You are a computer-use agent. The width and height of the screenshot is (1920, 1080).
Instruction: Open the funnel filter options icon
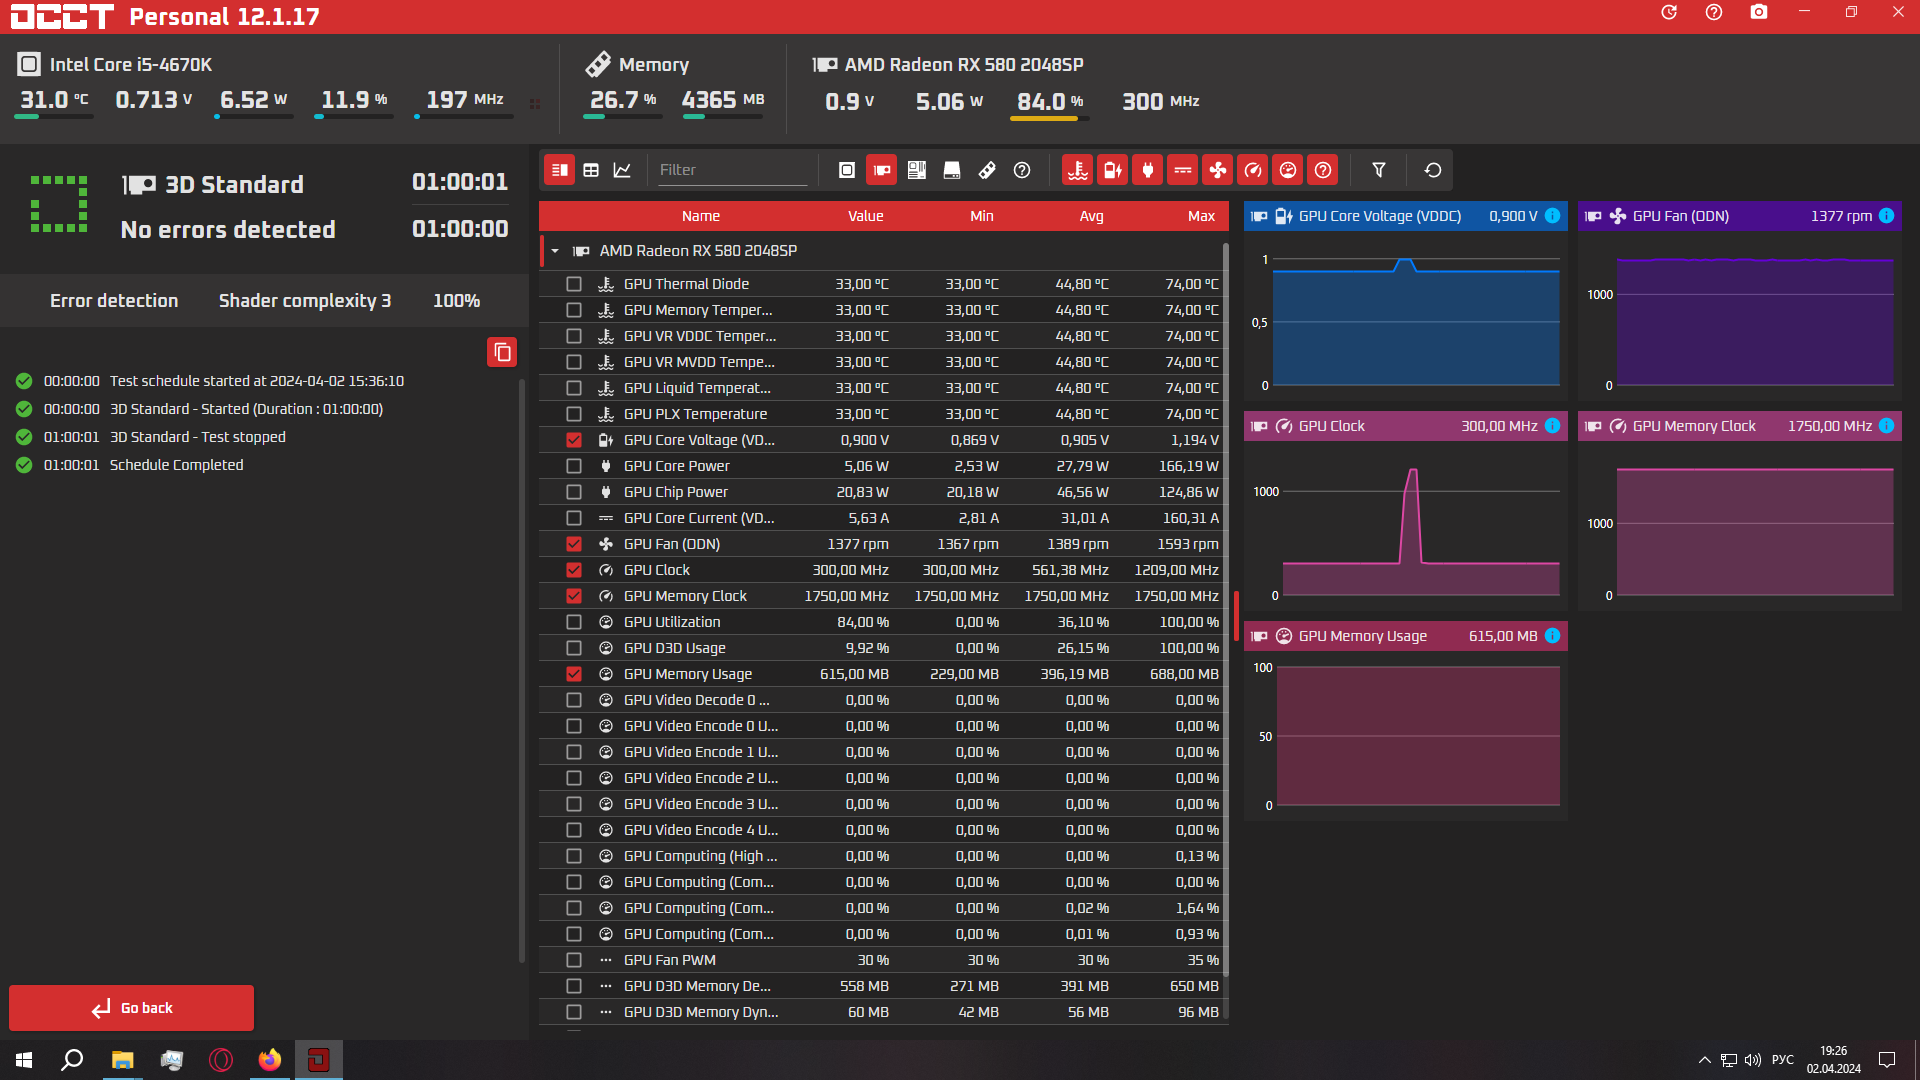1378,170
